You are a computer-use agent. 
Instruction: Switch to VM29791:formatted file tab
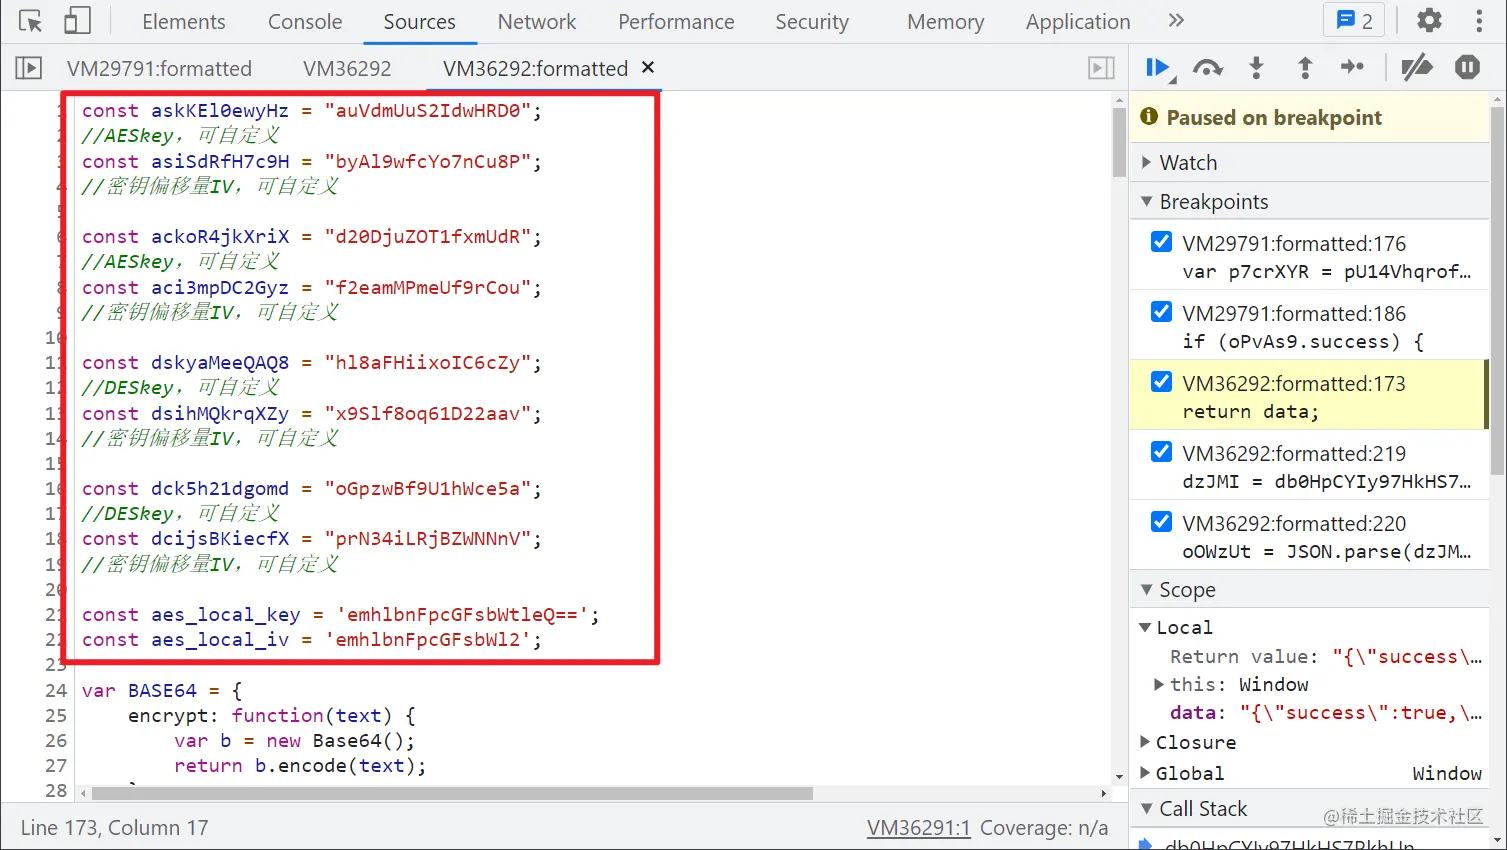click(x=160, y=68)
